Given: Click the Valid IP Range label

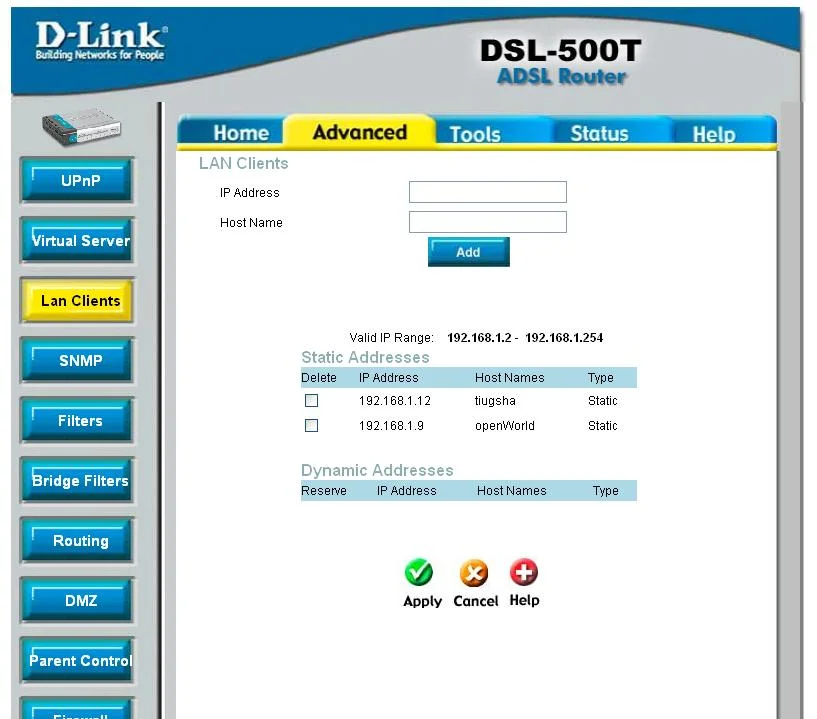Looking at the screenshot, I should [391, 338].
